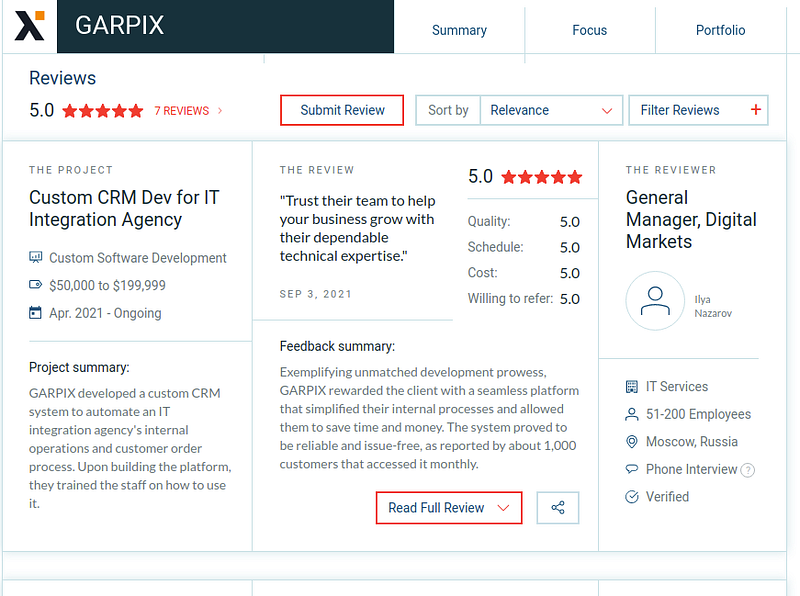Viewport: 800px width, 596px height.
Task: Open the Filter Reviews button
Action: [697, 110]
